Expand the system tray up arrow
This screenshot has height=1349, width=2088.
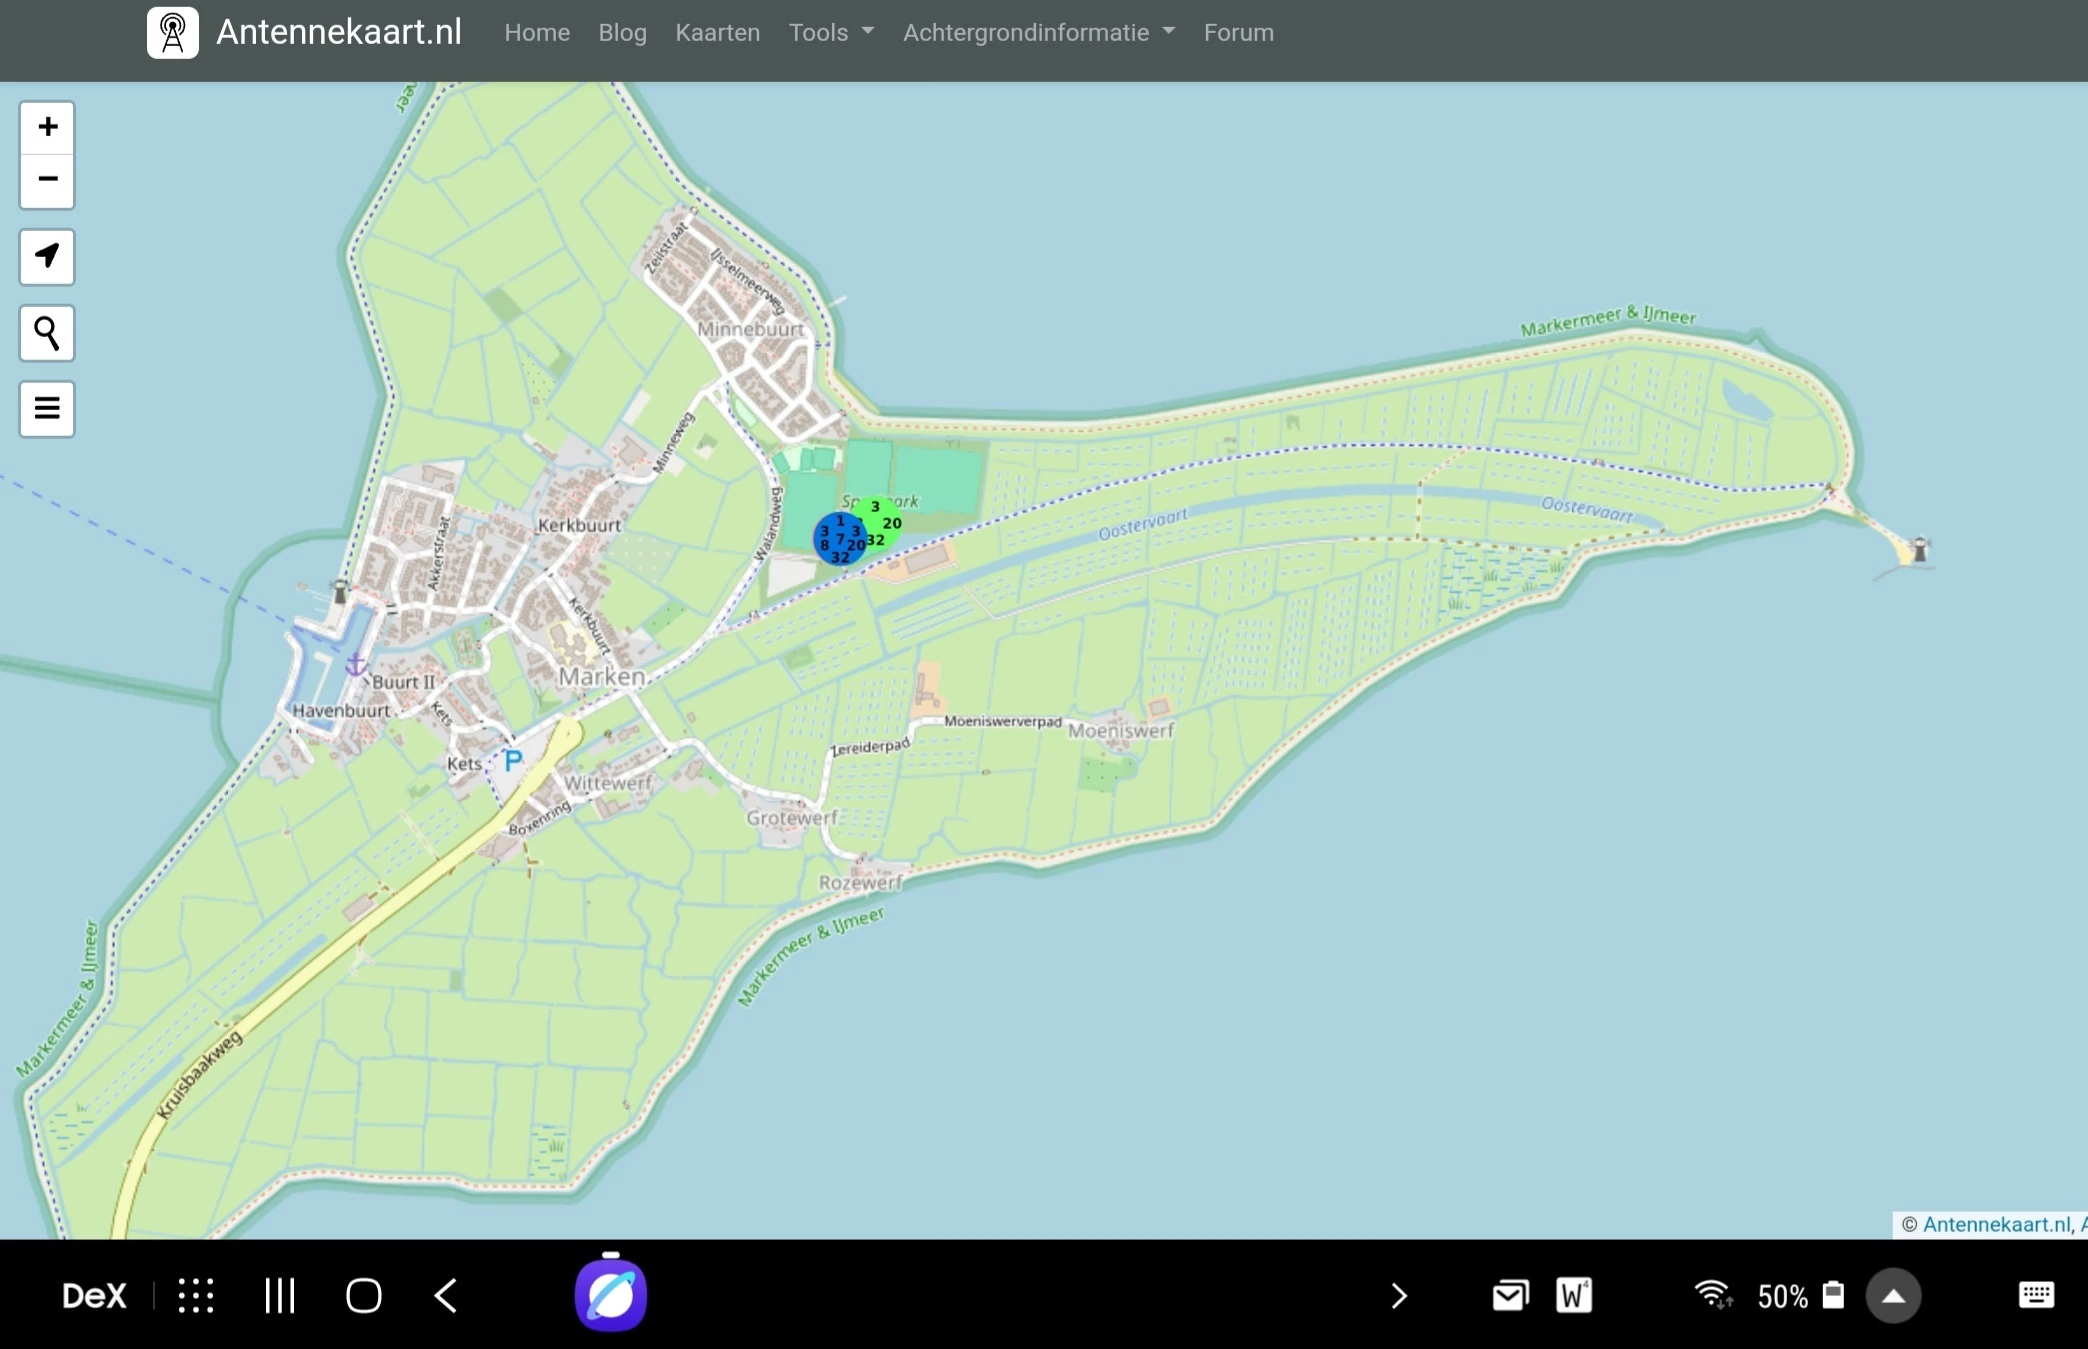[x=1893, y=1296]
